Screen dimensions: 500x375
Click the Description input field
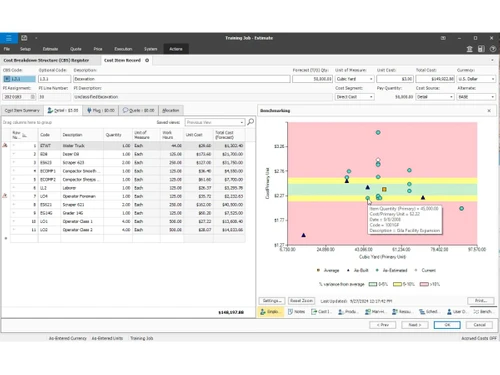[x=182, y=79]
